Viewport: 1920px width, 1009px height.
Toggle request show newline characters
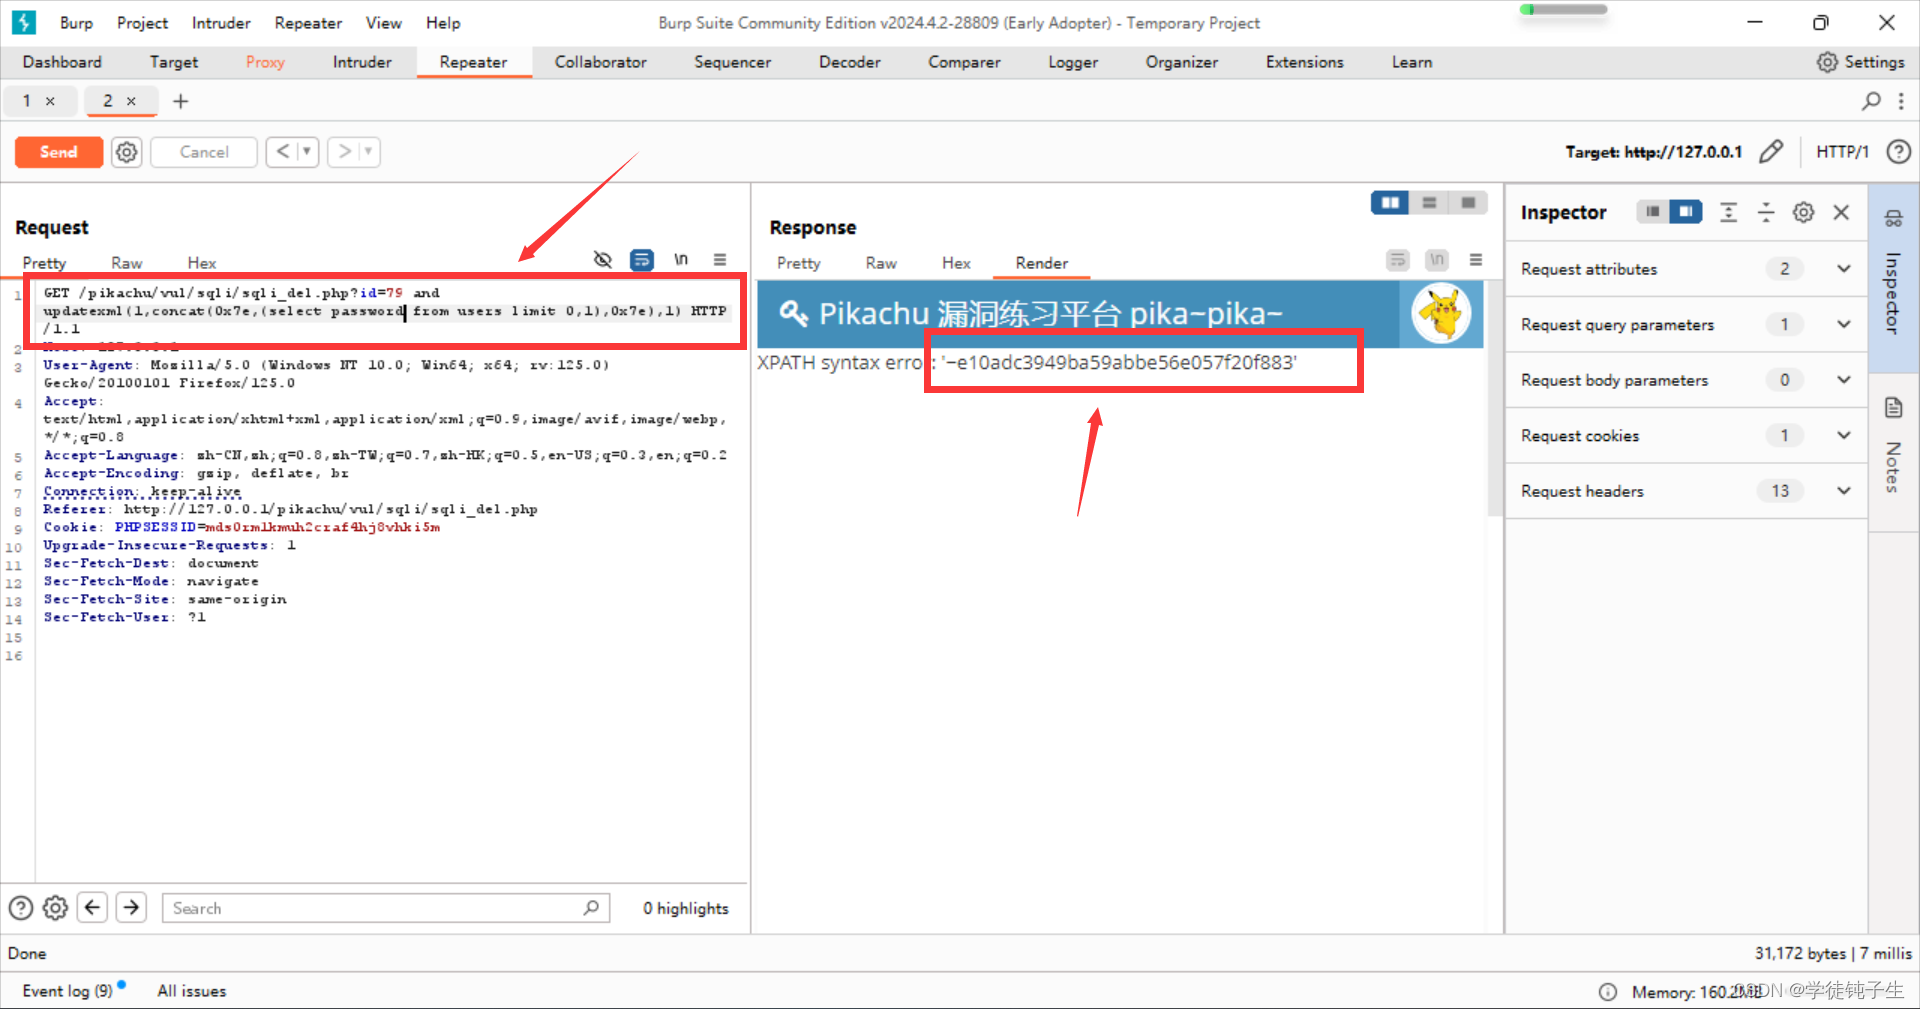coord(681,260)
